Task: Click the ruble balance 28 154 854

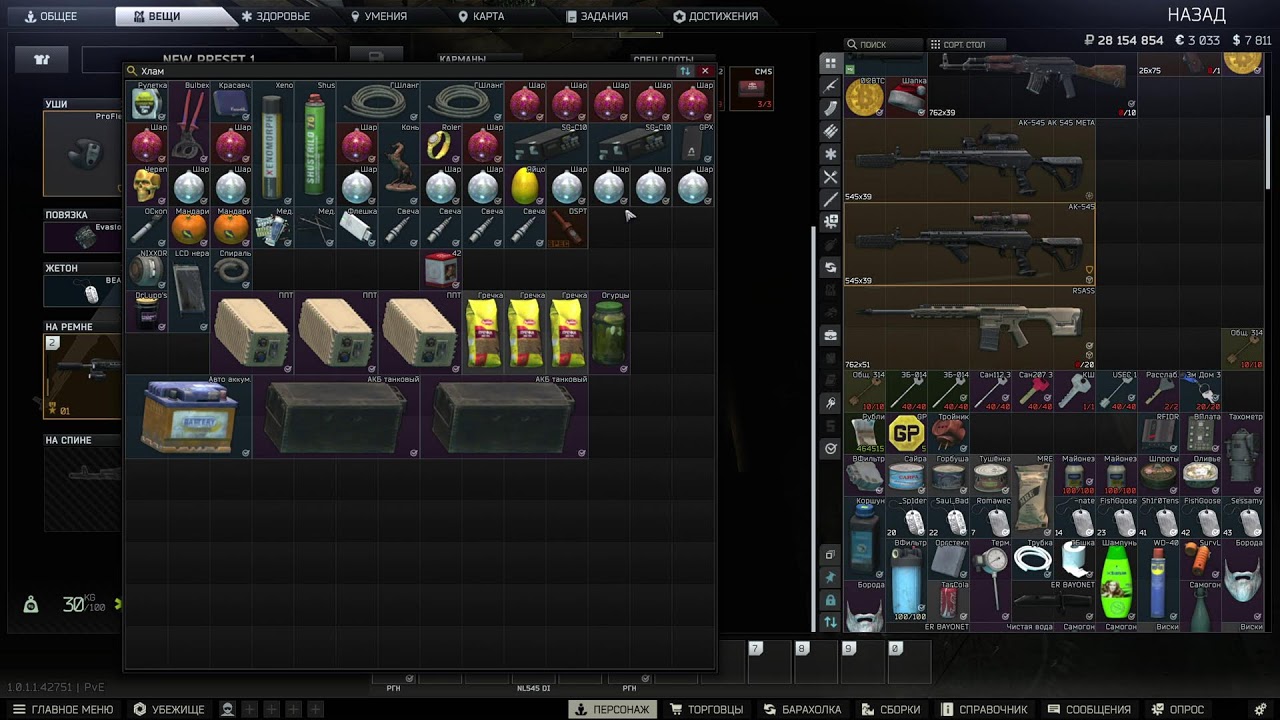Action: pyautogui.click(x=1124, y=41)
